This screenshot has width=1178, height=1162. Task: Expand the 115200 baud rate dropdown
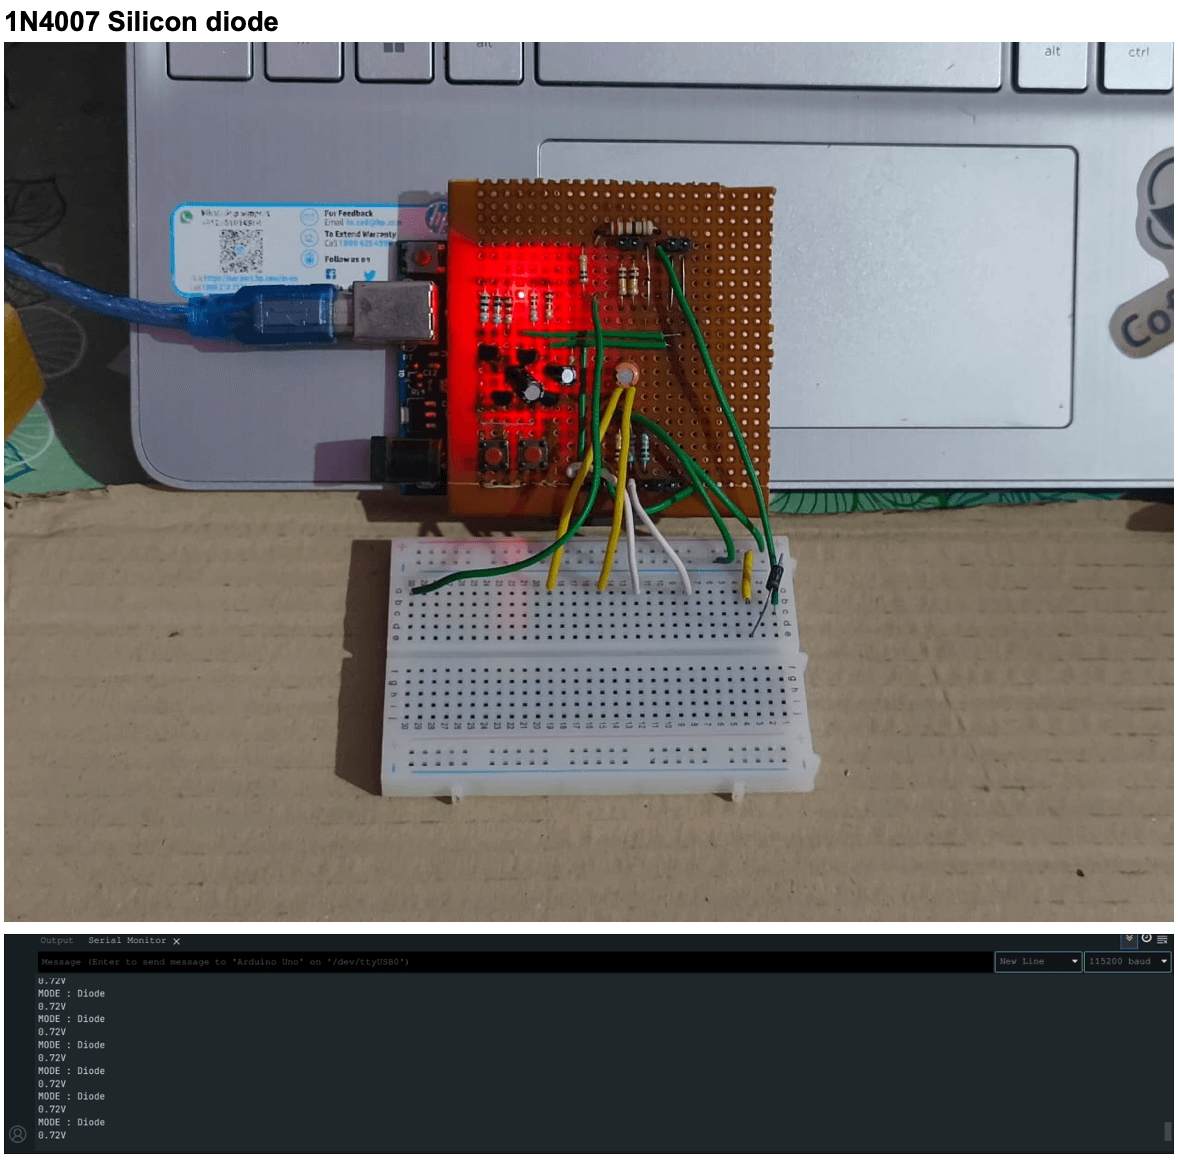click(x=1127, y=961)
